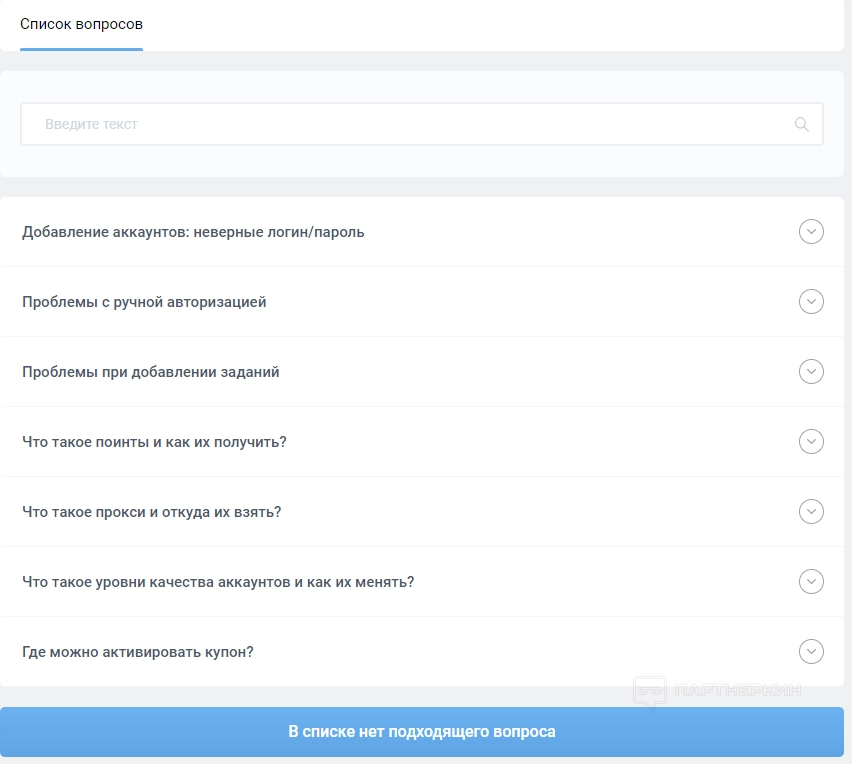Click the magnifier search icon

(801, 124)
